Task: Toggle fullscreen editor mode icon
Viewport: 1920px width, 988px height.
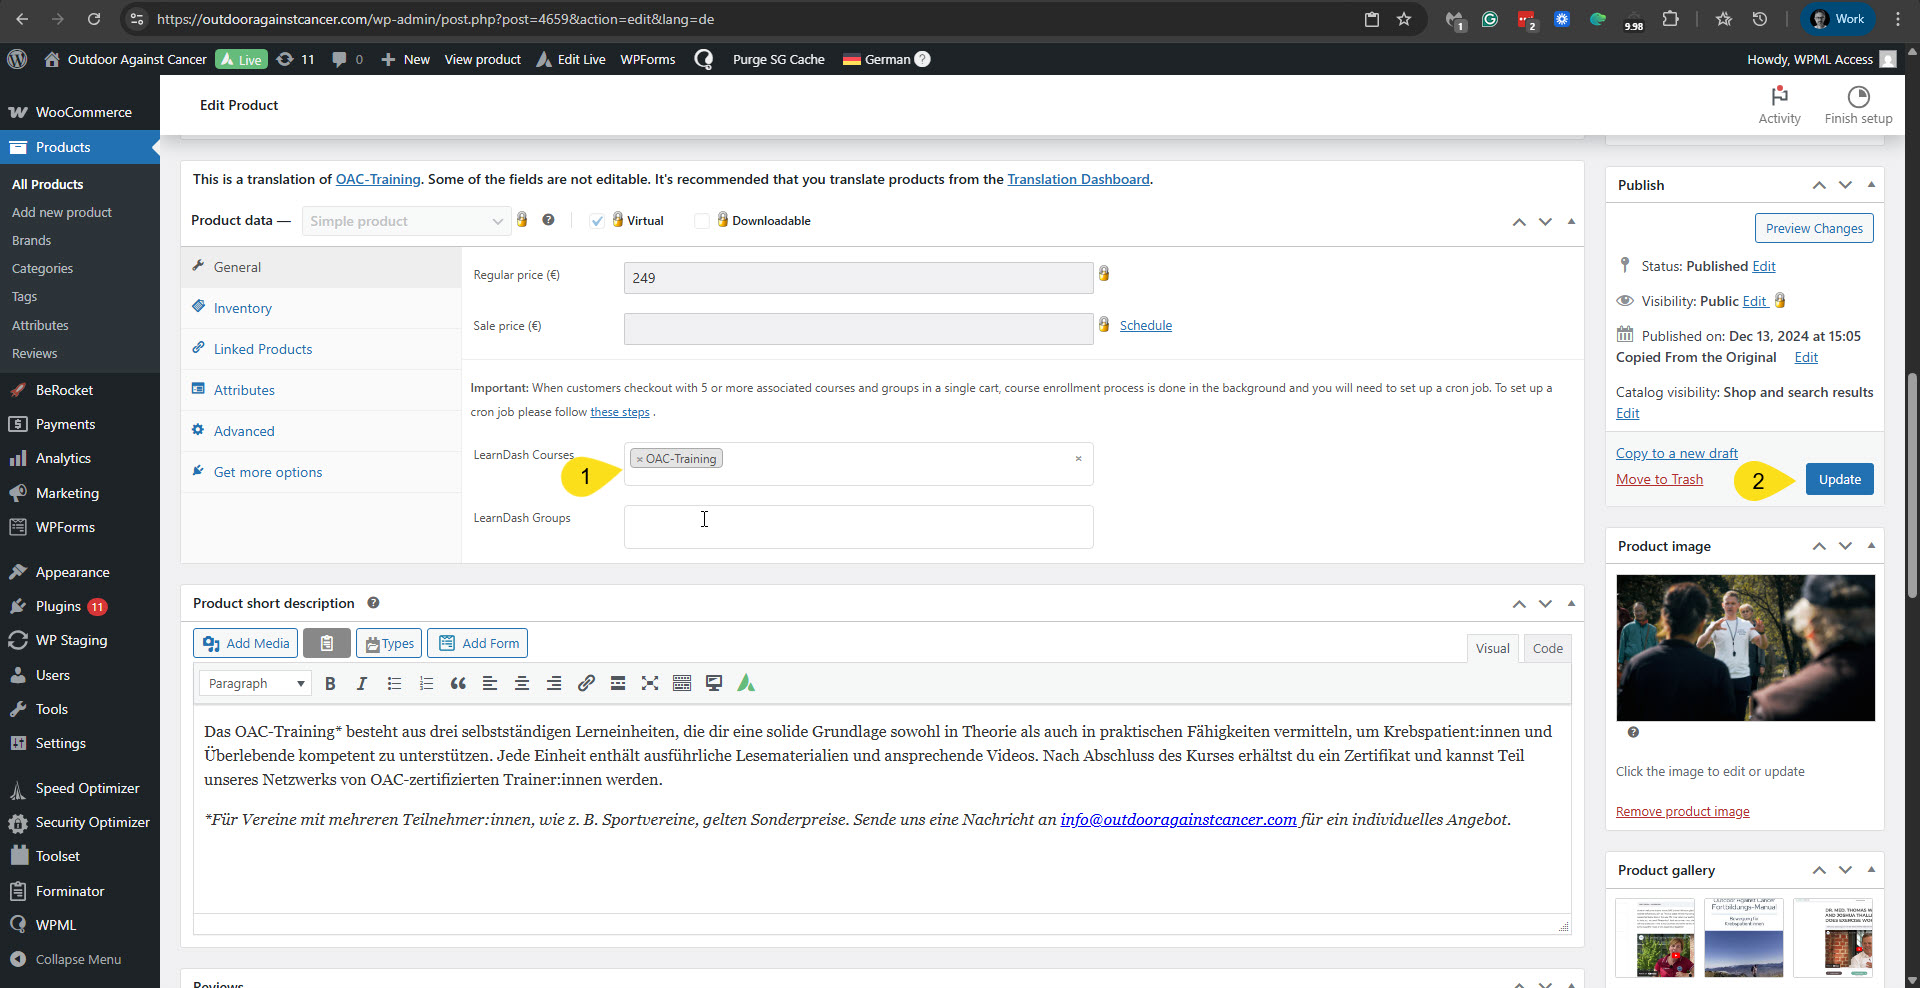Action: click(x=650, y=683)
